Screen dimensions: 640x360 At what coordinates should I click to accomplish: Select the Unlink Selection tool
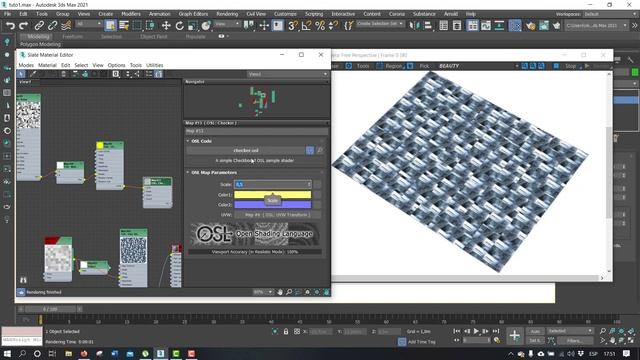(x=52, y=26)
